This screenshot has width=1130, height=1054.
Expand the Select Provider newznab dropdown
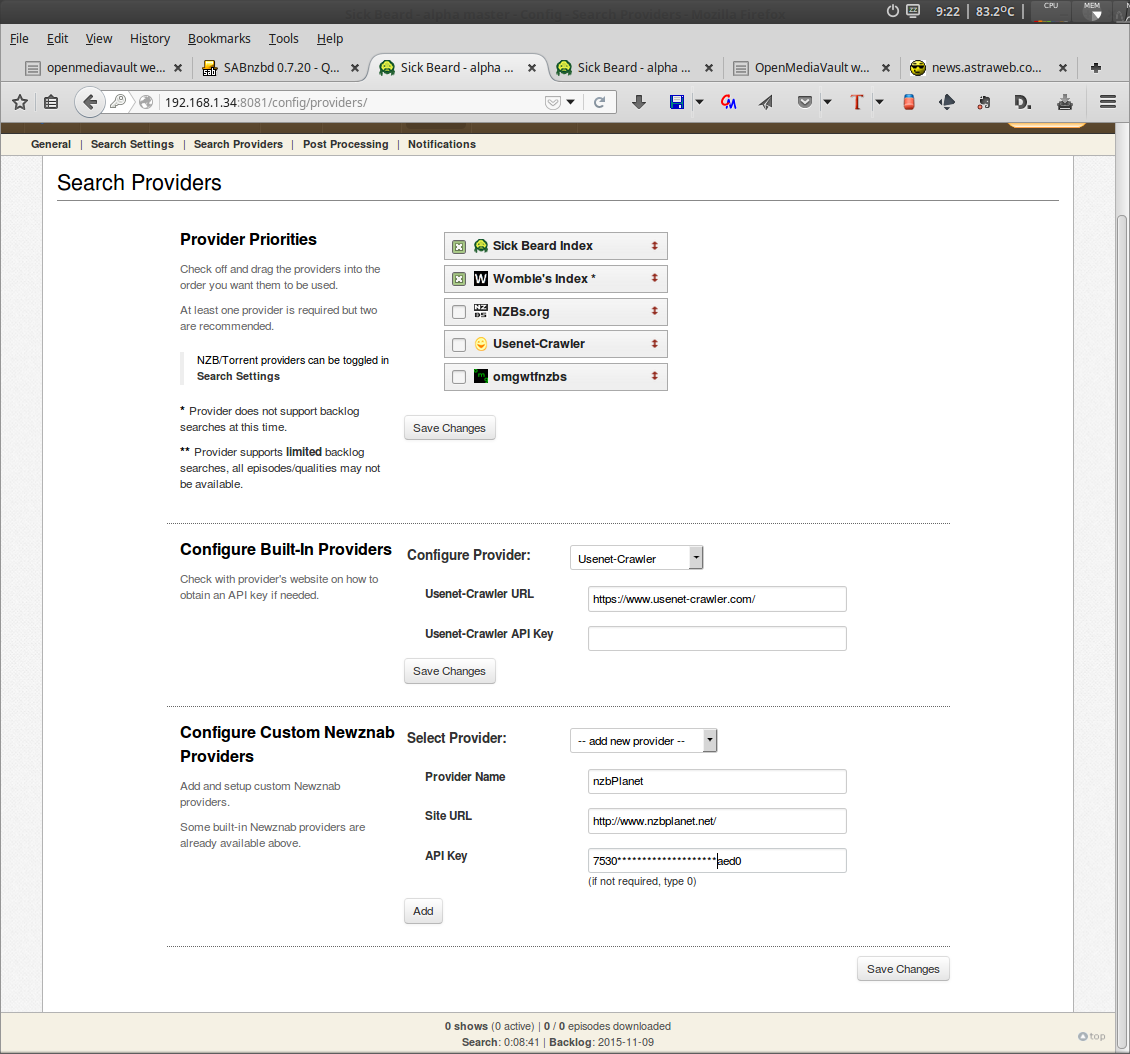point(643,741)
